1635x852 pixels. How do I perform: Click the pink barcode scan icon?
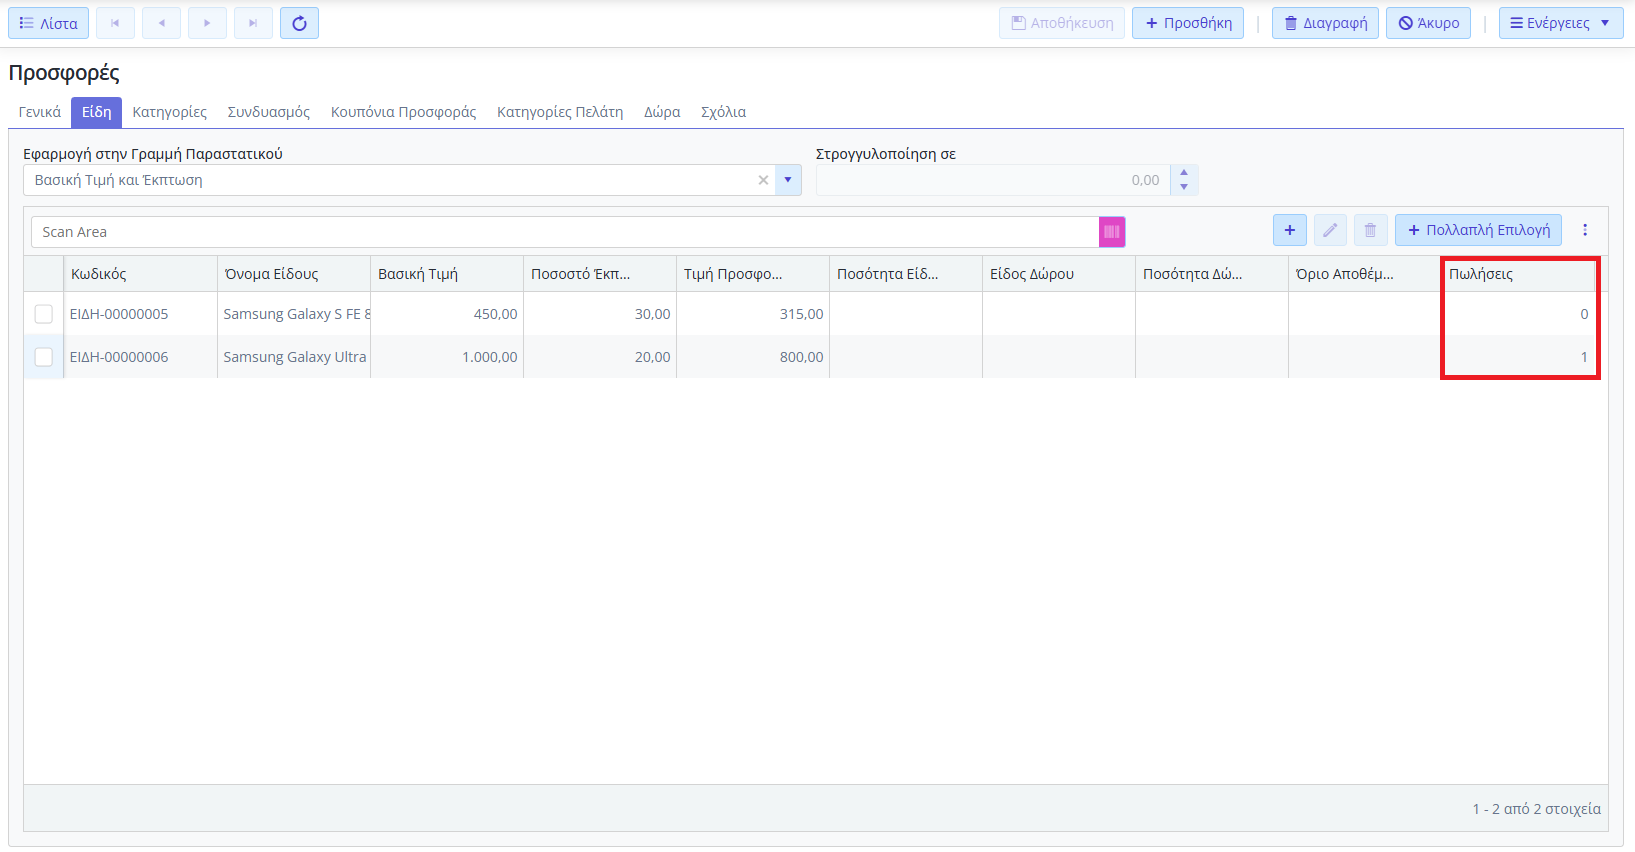point(1111,232)
